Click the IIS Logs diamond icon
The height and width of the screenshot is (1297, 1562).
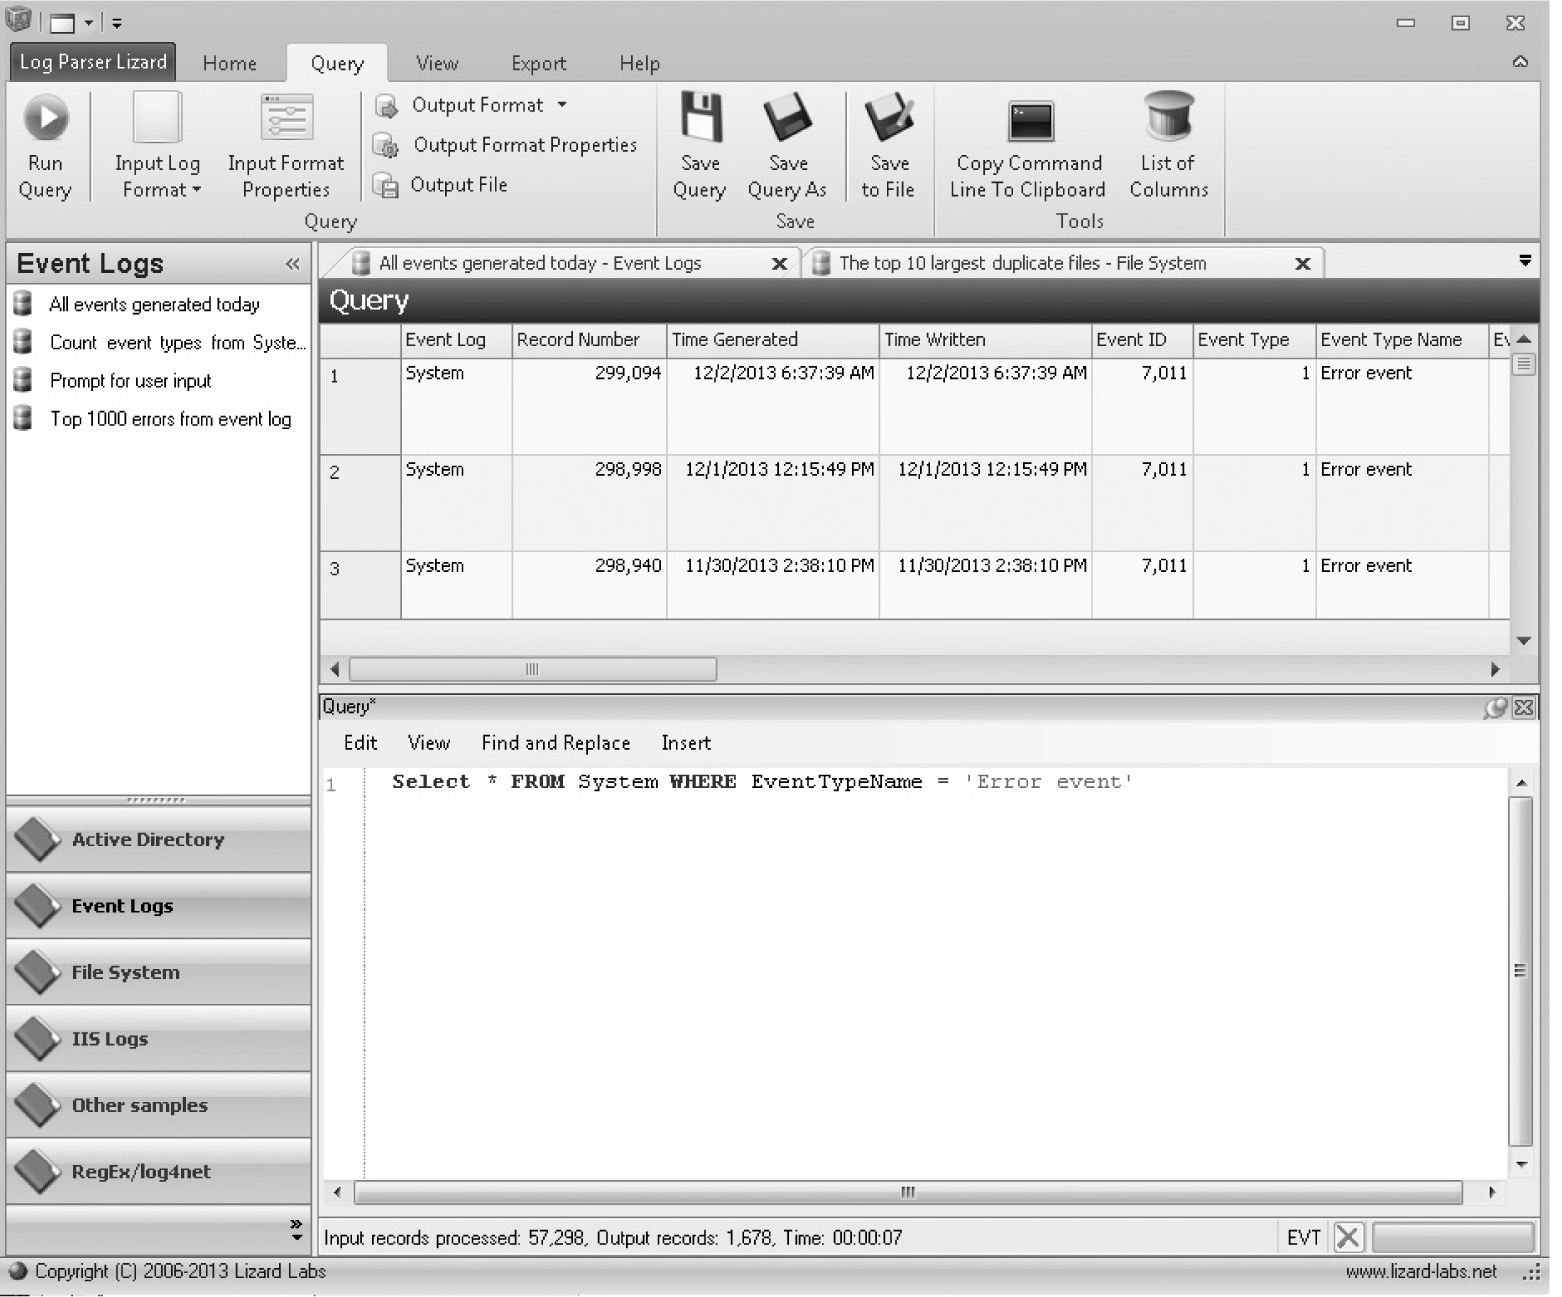(x=38, y=1039)
